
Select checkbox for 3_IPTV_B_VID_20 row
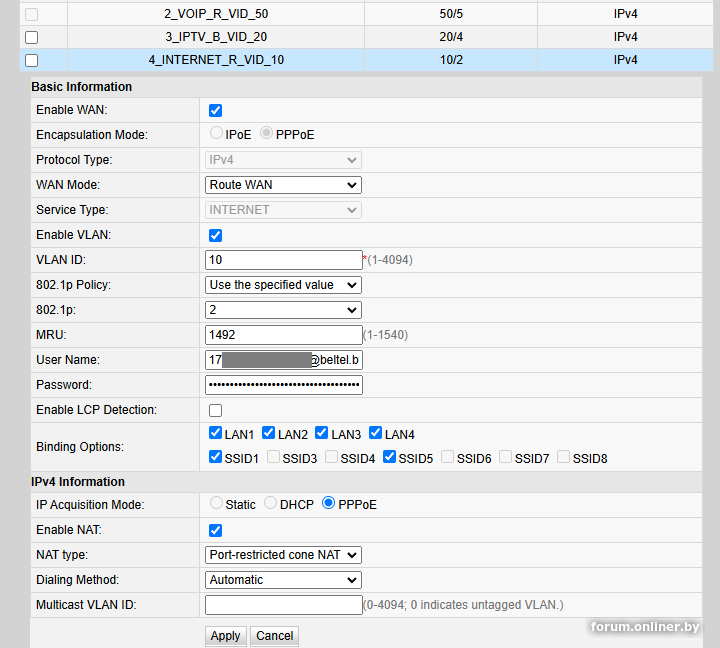tap(31, 37)
